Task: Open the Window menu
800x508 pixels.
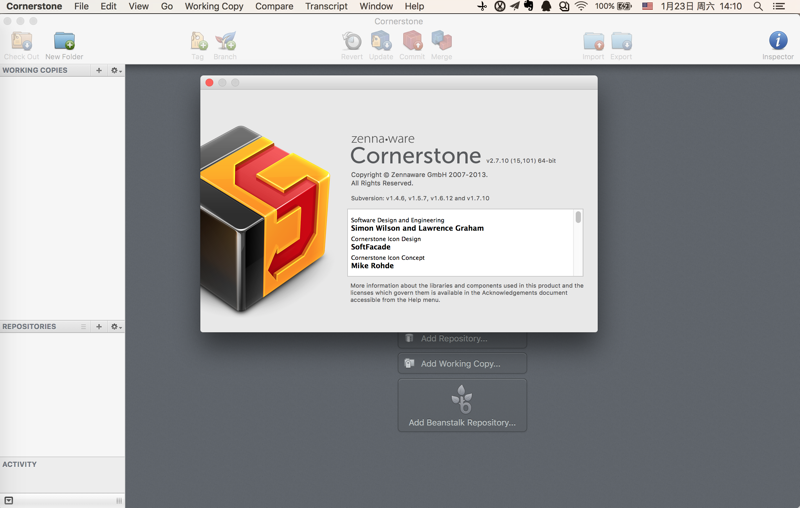Action: [x=376, y=6]
